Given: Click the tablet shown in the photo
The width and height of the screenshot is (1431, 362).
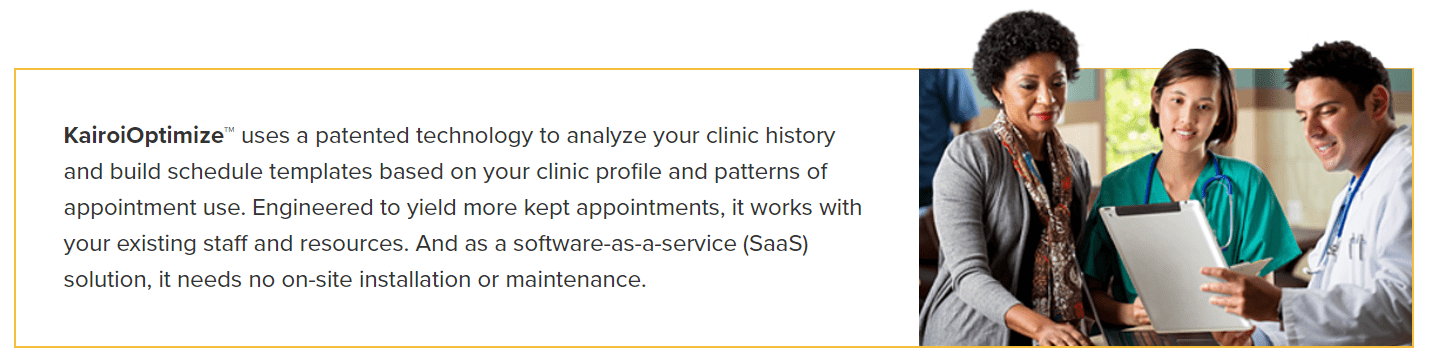Looking at the screenshot, I should pyautogui.click(x=1175, y=264).
